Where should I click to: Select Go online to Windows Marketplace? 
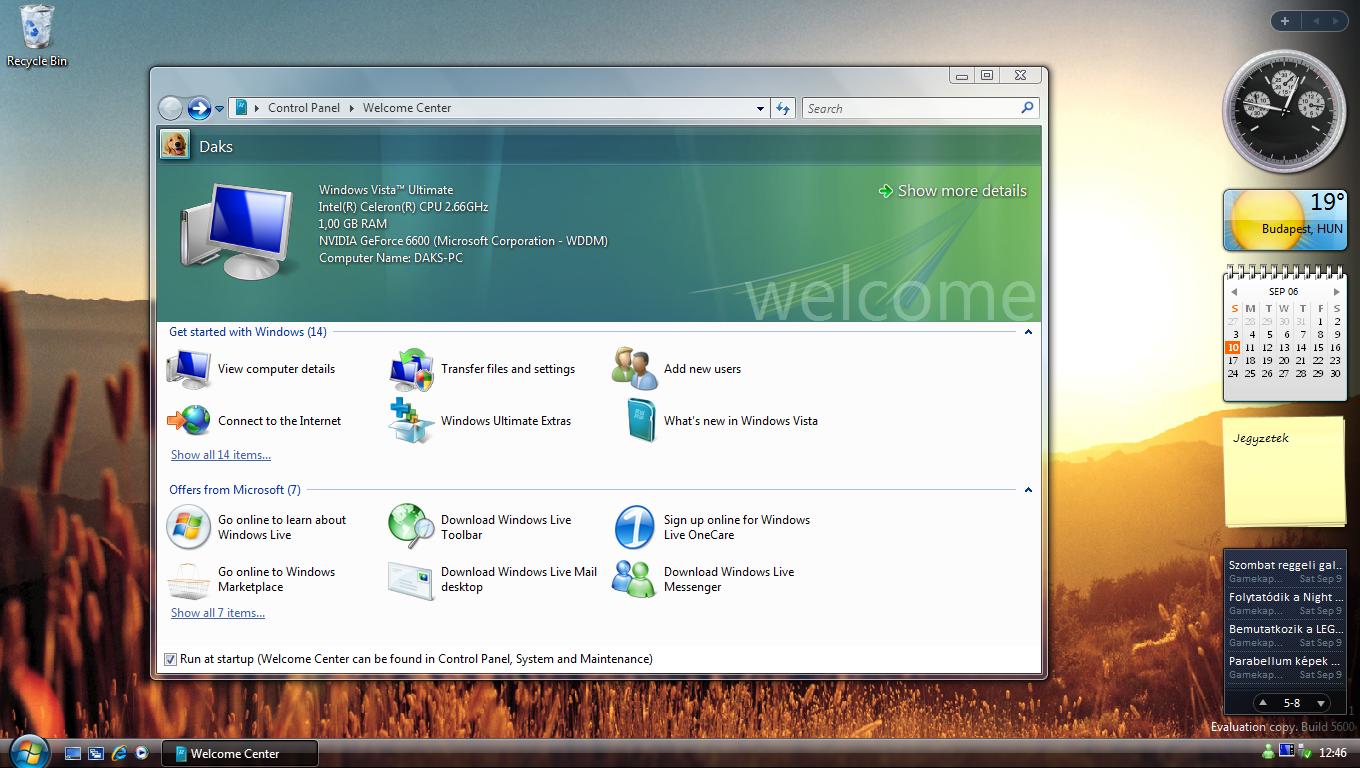click(x=252, y=579)
